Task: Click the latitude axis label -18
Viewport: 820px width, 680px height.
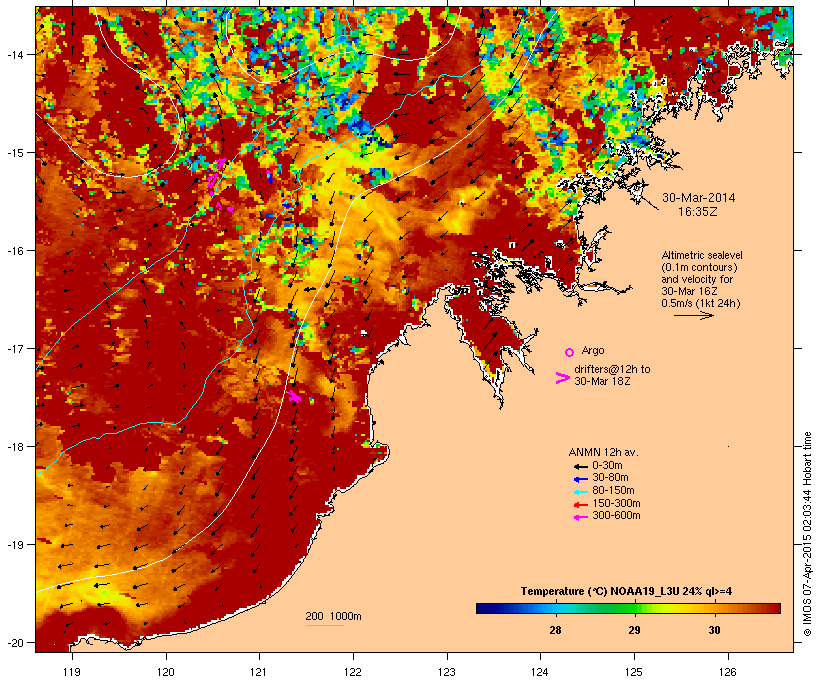Action: (x=14, y=447)
